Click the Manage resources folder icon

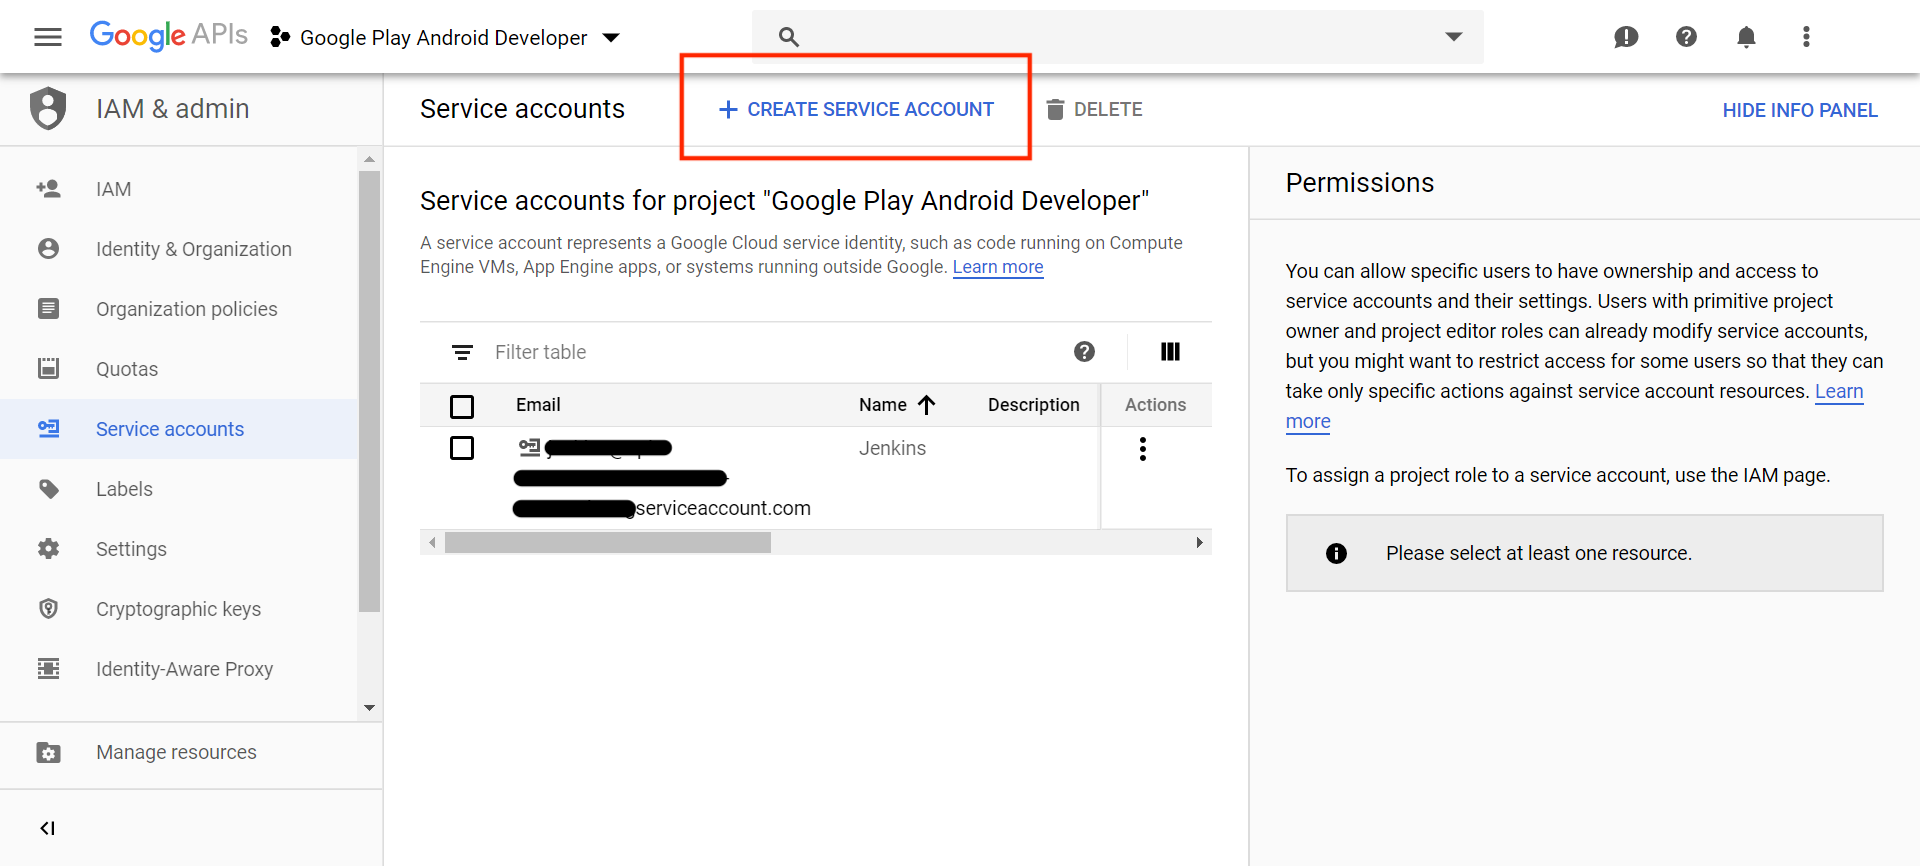pyautogui.click(x=48, y=752)
